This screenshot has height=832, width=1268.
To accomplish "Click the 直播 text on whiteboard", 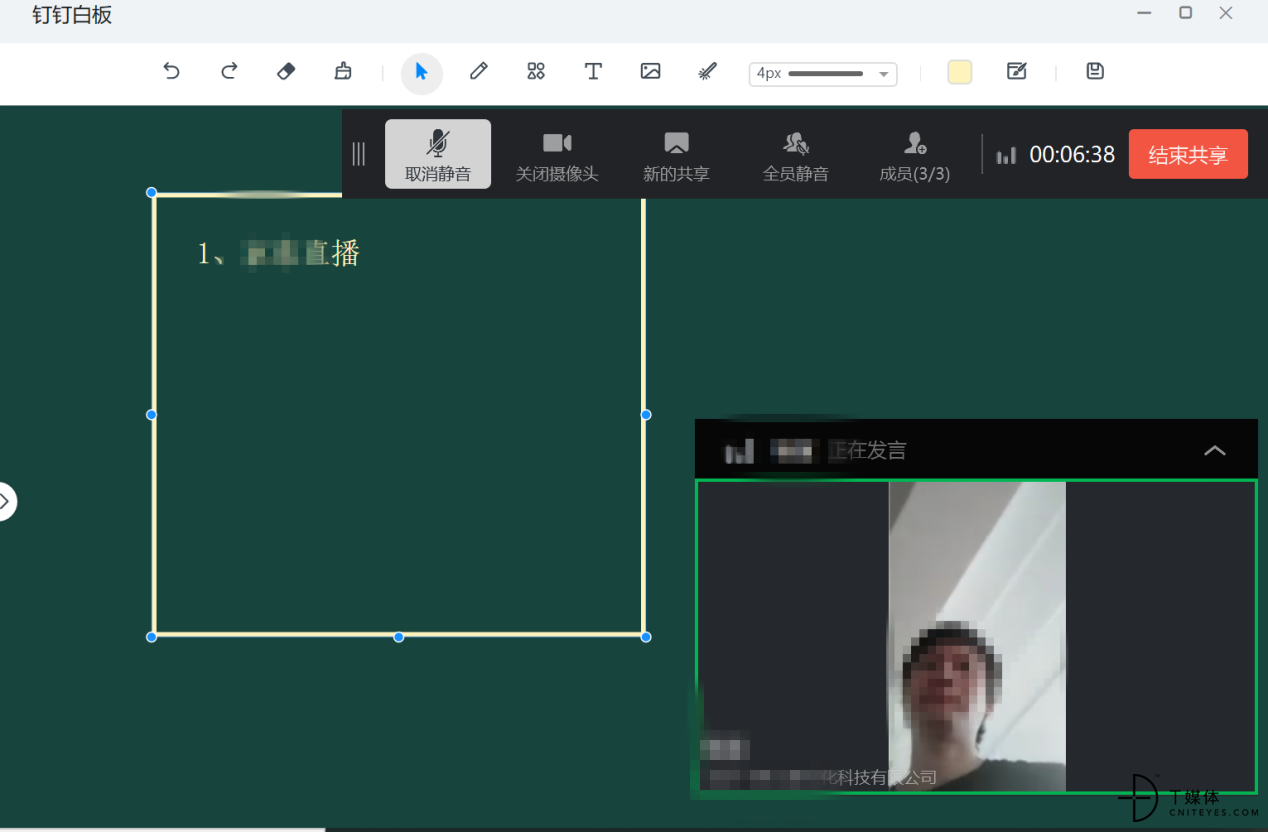I will [x=332, y=254].
